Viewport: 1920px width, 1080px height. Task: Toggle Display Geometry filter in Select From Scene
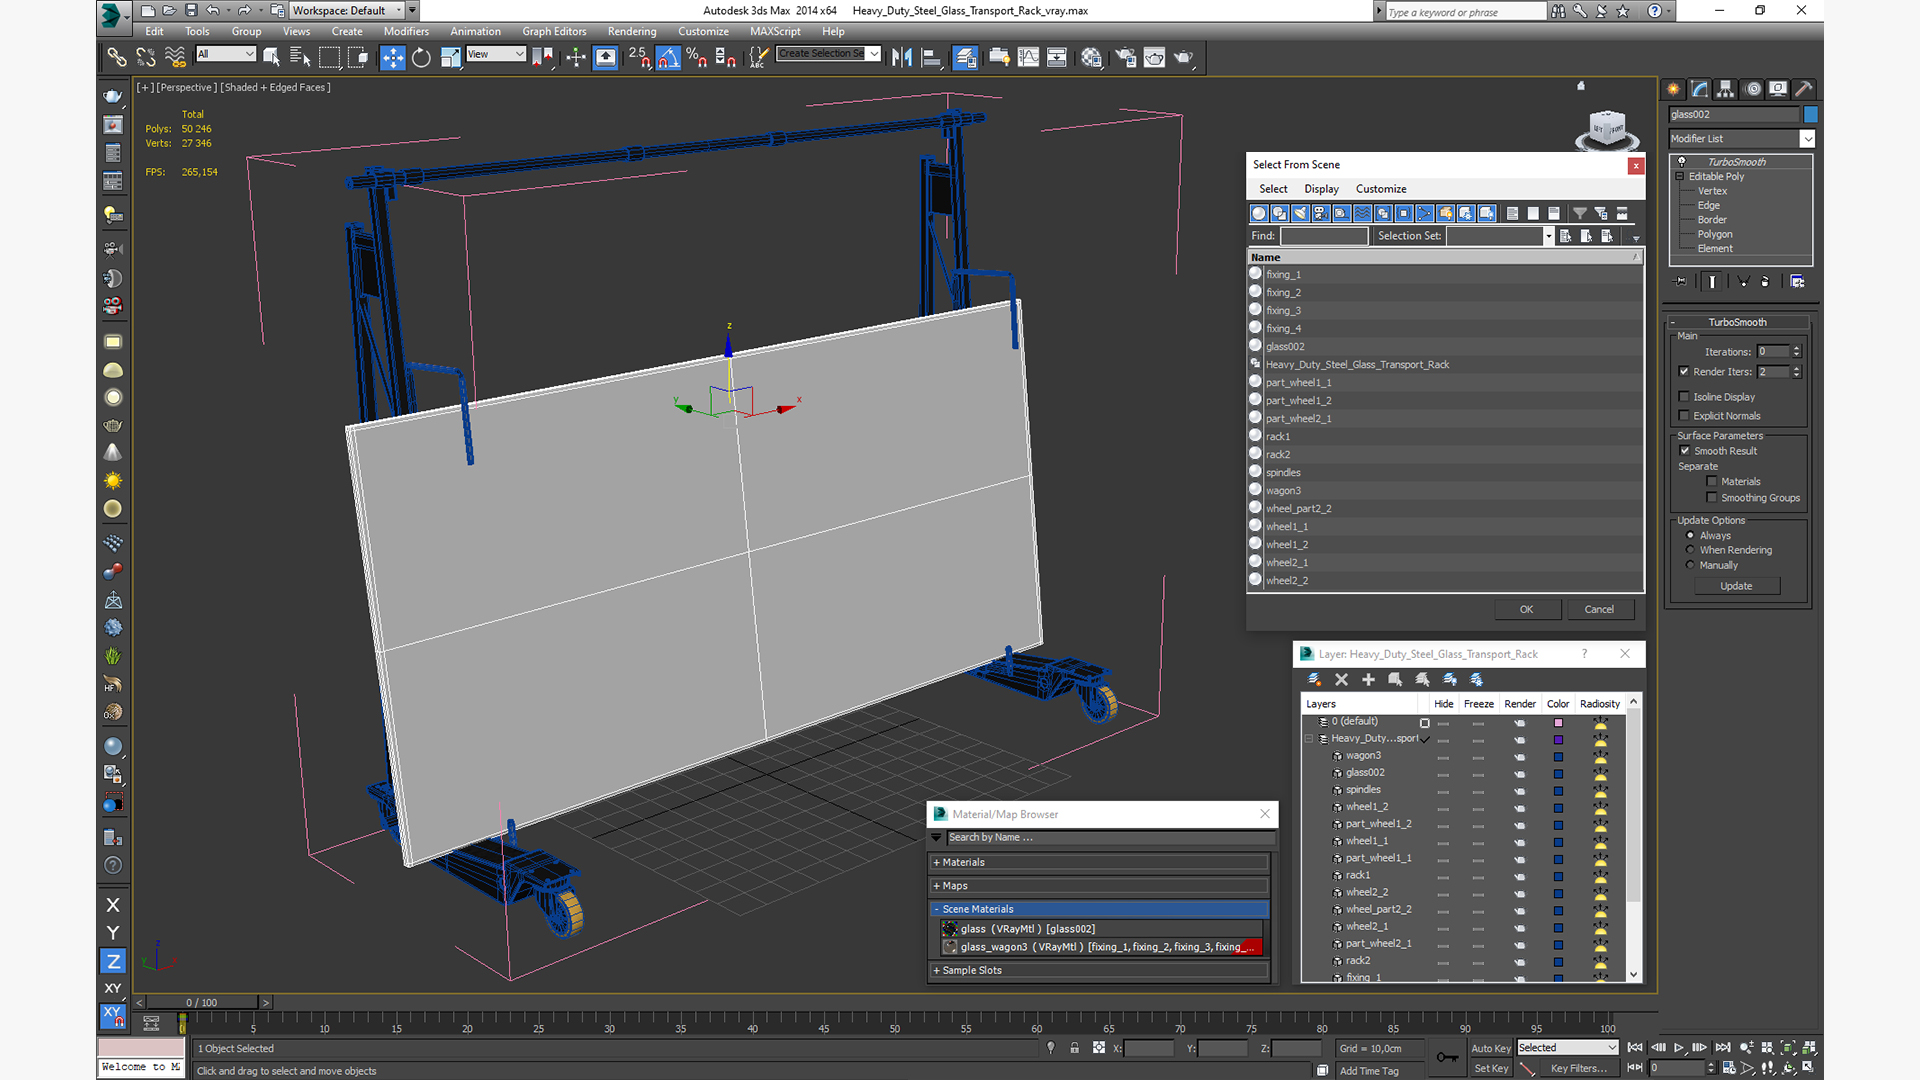click(1259, 213)
